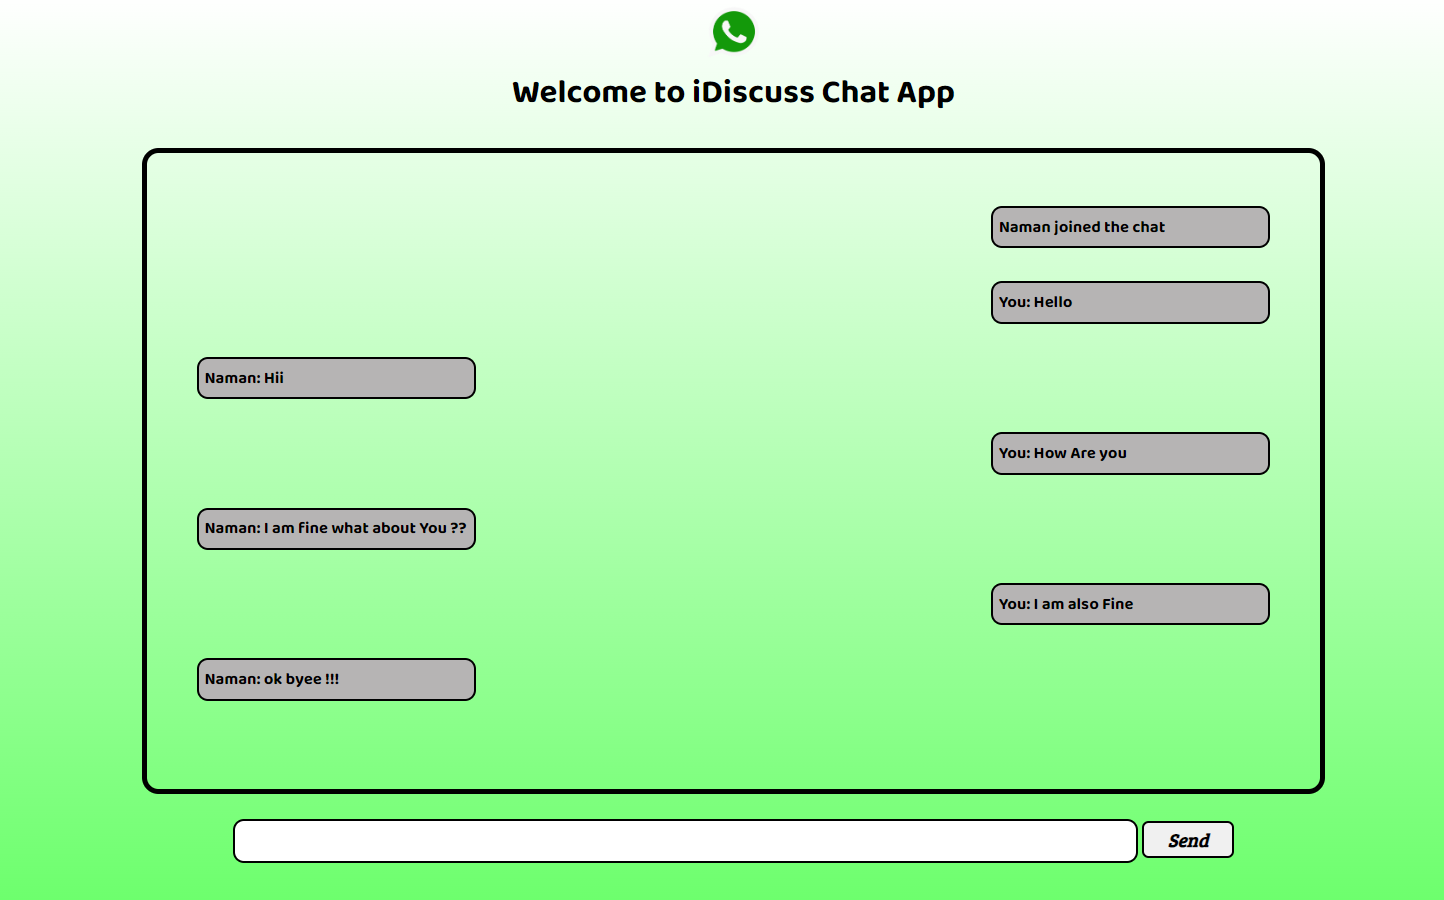Click the 'You: I am also Fine' bubble
Image resolution: width=1444 pixels, height=900 pixels.
tap(1130, 604)
